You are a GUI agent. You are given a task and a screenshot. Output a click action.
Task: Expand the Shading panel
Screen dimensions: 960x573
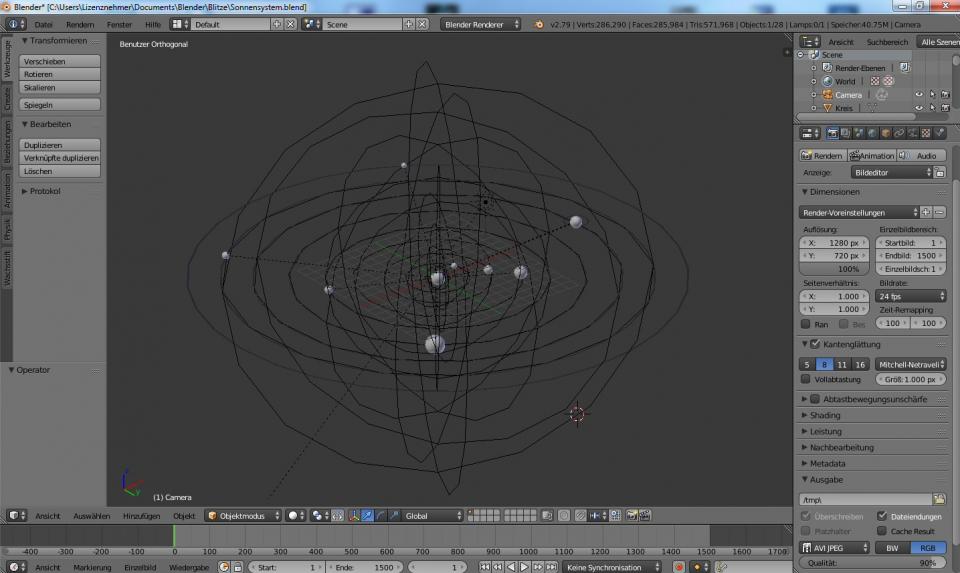825,415
